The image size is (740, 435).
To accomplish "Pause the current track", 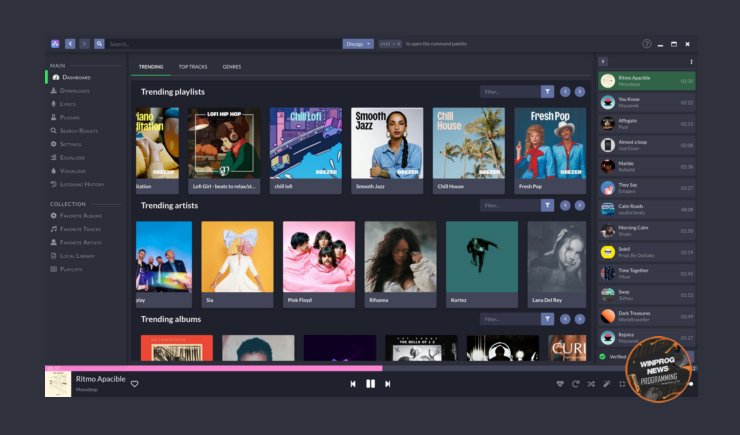I will pyautogui.click(x=370, y=384).
